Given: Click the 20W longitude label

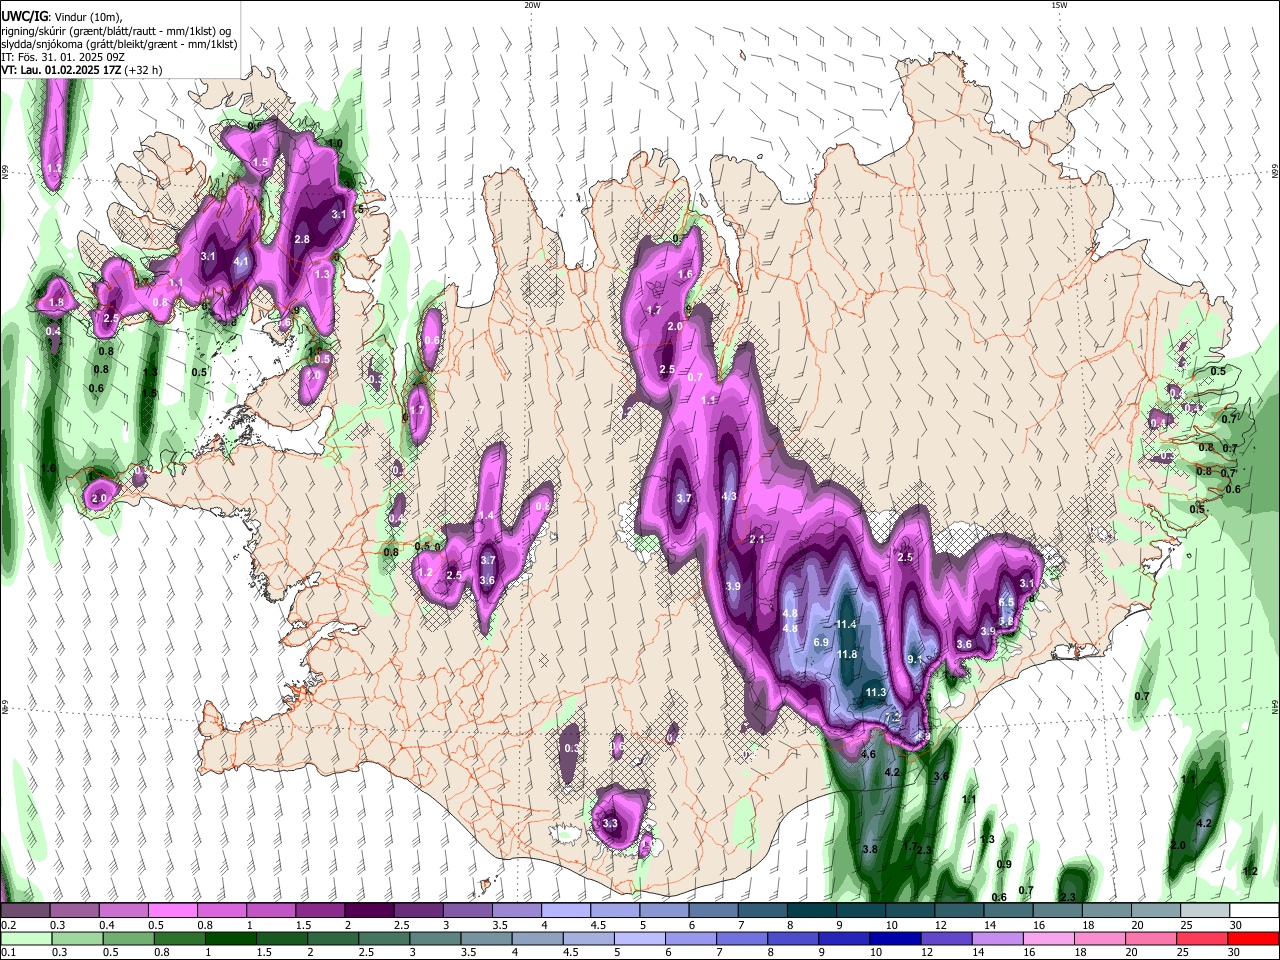Looking at the screenshot, I should pyautogui.click(x=532, y=5).
